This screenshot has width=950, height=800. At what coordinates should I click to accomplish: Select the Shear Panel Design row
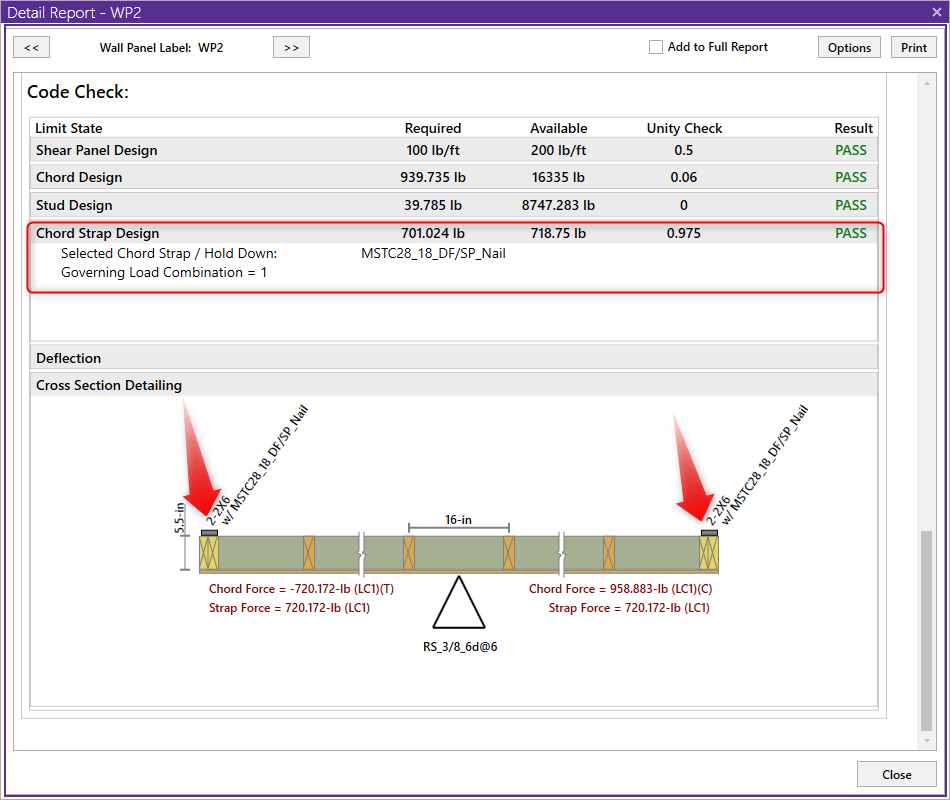97,150
